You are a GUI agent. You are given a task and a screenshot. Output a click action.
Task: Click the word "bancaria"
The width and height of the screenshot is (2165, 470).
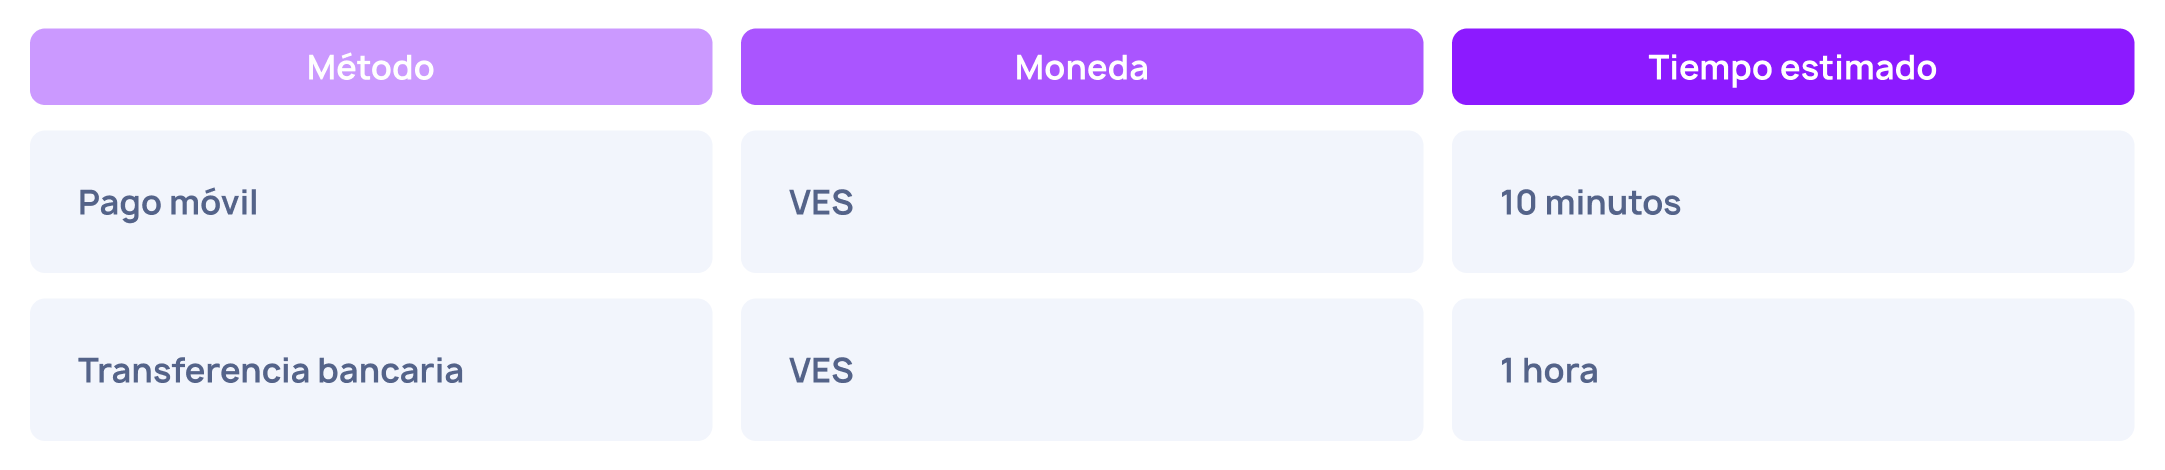point(391,371)
